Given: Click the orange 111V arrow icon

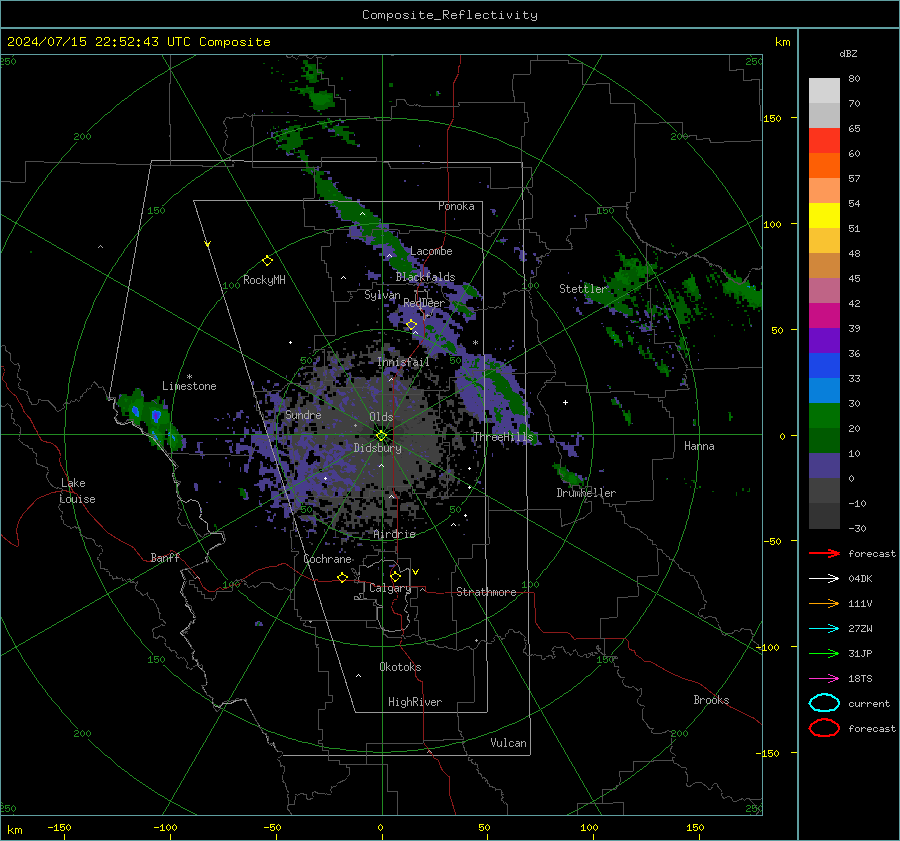Looking at the screenshot, I should tap(824, 603).
